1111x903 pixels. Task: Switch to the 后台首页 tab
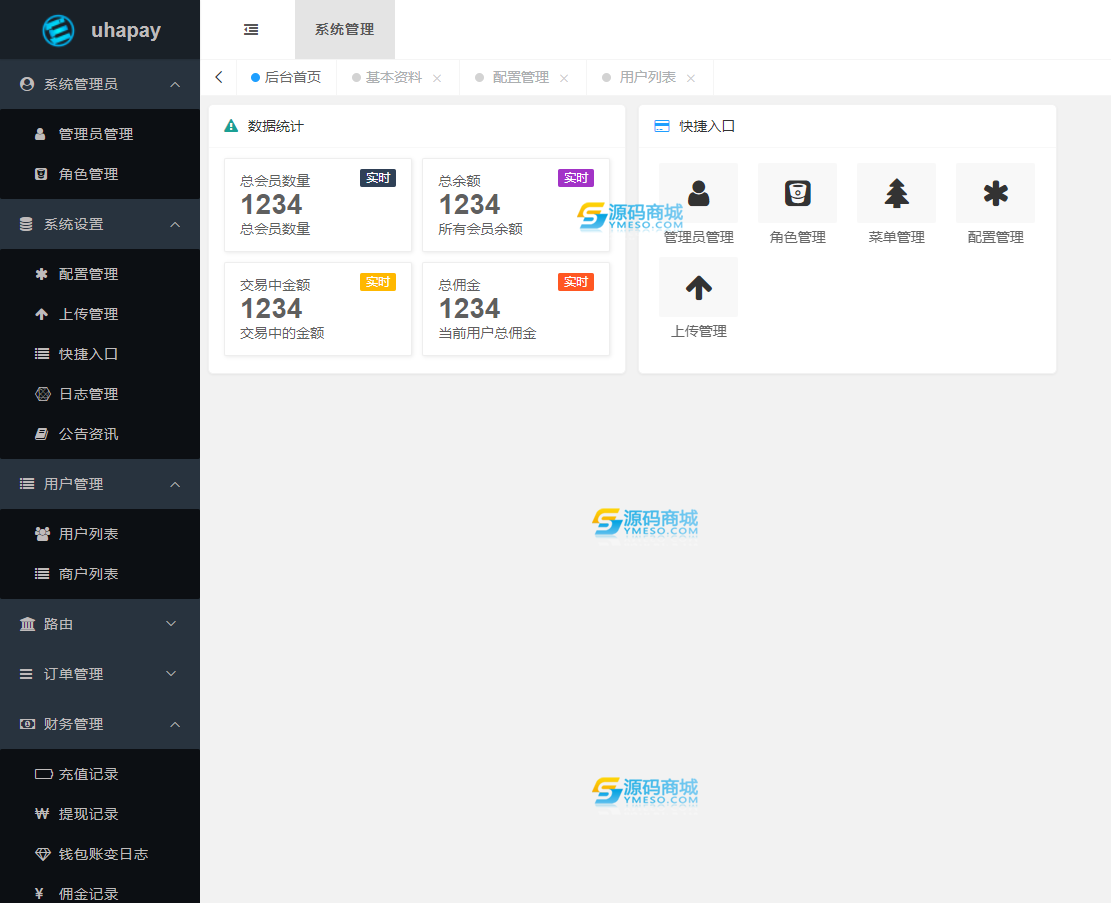286,77
